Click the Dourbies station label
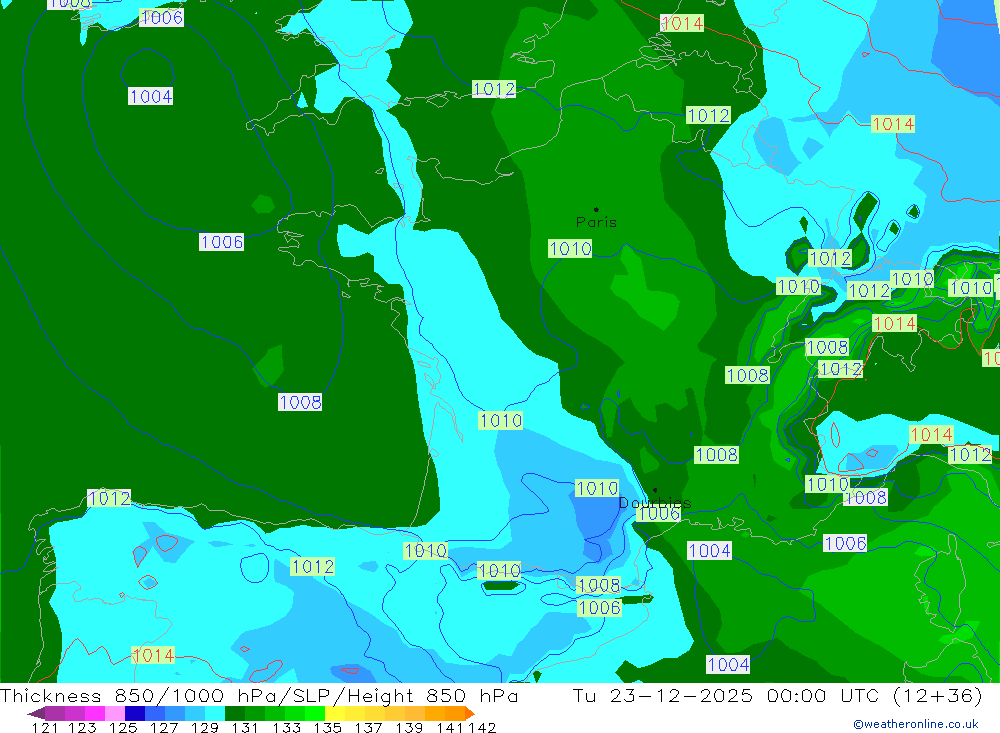This screenshot has height=733, width=1000. (x=655, y=503)
